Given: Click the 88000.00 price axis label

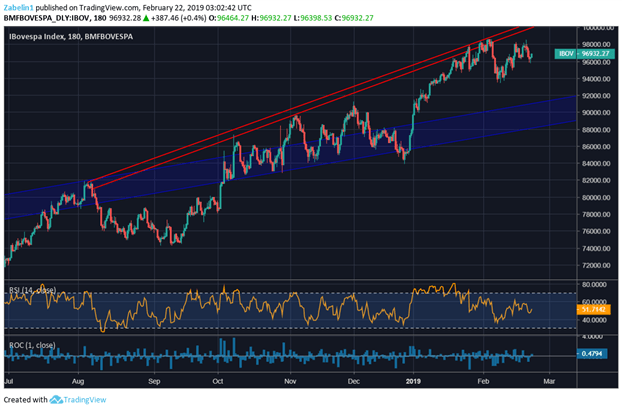Looking at the screenshot, I should click(596, 130).
